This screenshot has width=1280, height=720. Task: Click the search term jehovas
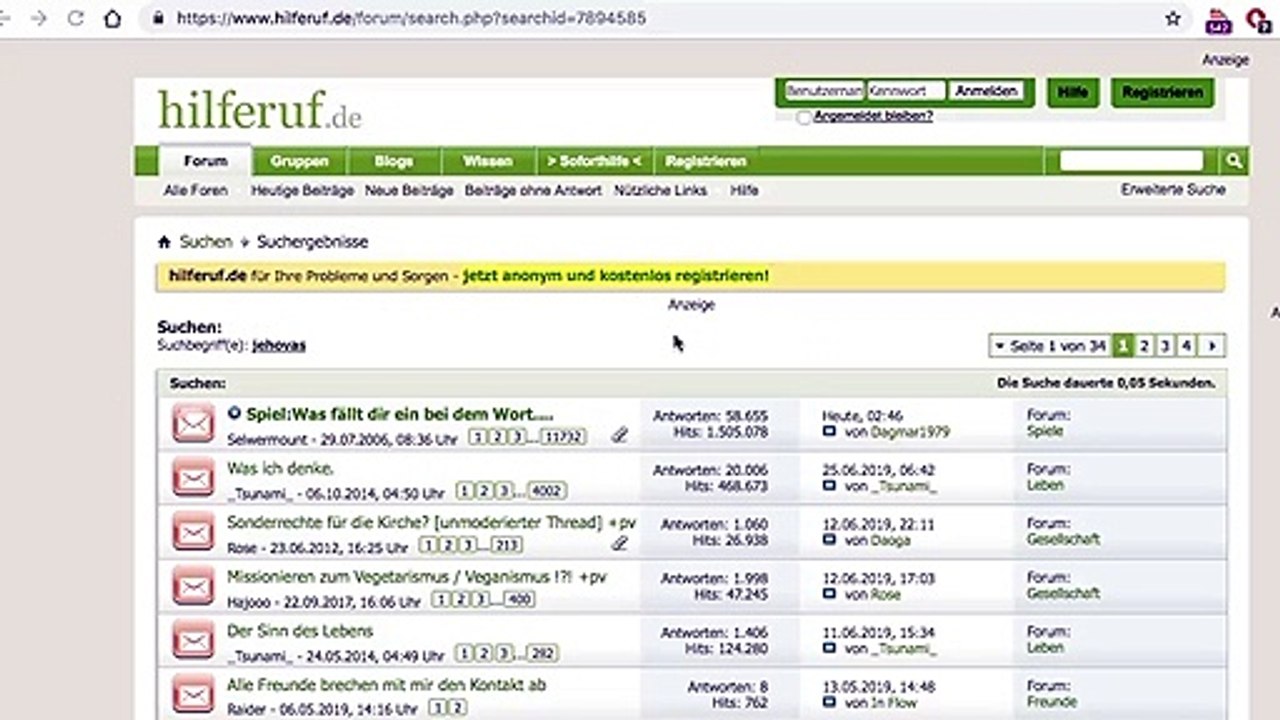(x=279, y=345)
